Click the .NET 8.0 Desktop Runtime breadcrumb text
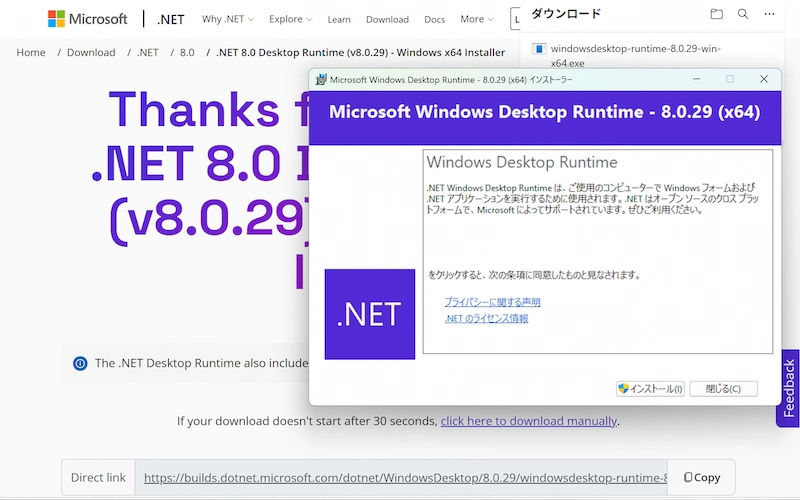800x500 pixels. click(x=360, y=53)
